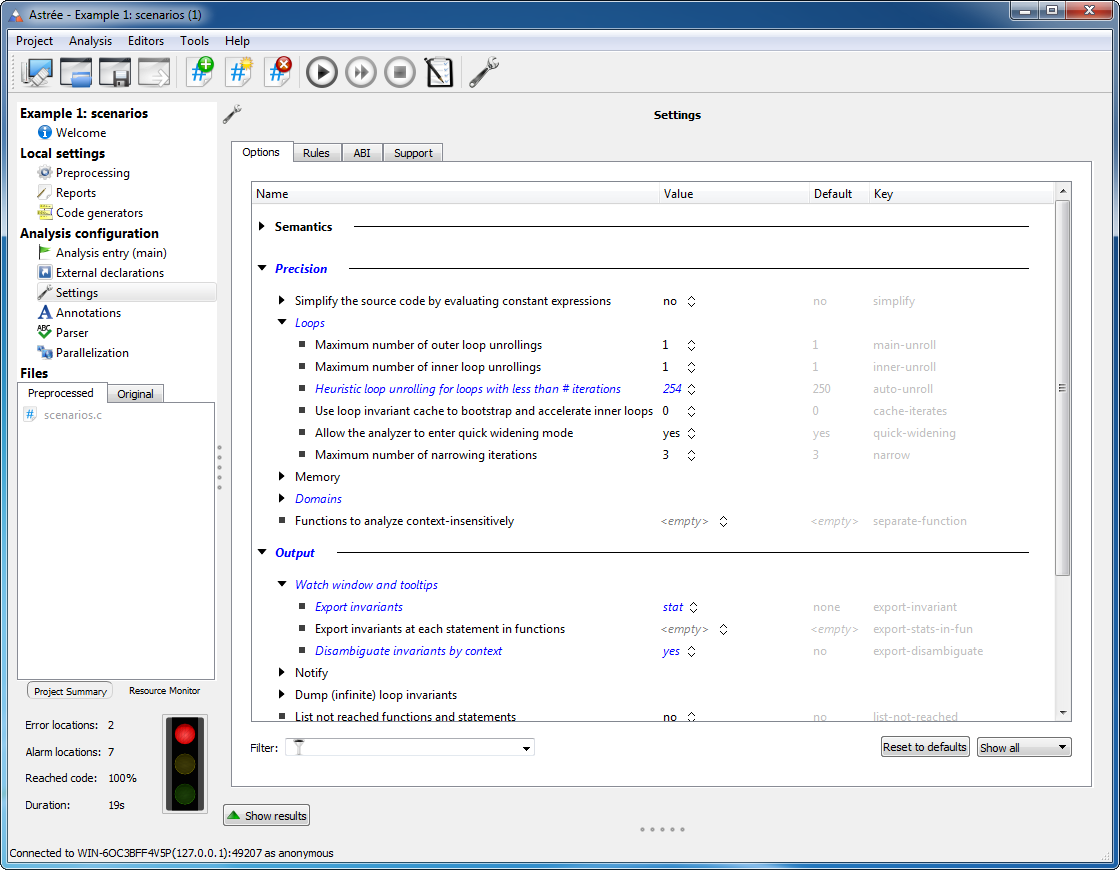This screenshot has height=870, width=1120.
Task: Open Parser in the sidebar
Action: tap(71, 333)
